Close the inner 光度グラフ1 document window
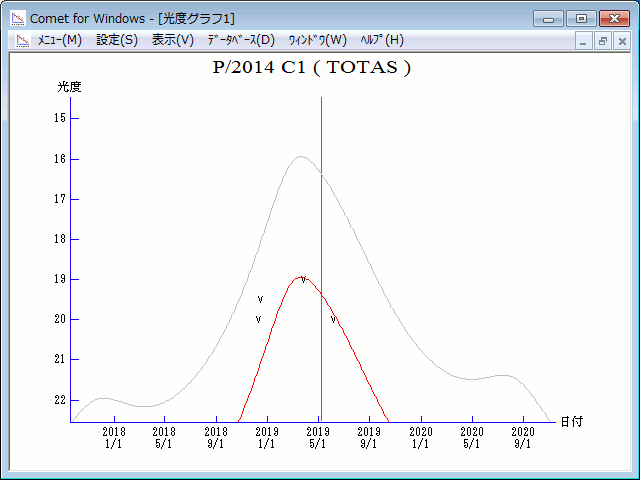640x480 pixels. [x=621, y=41]
